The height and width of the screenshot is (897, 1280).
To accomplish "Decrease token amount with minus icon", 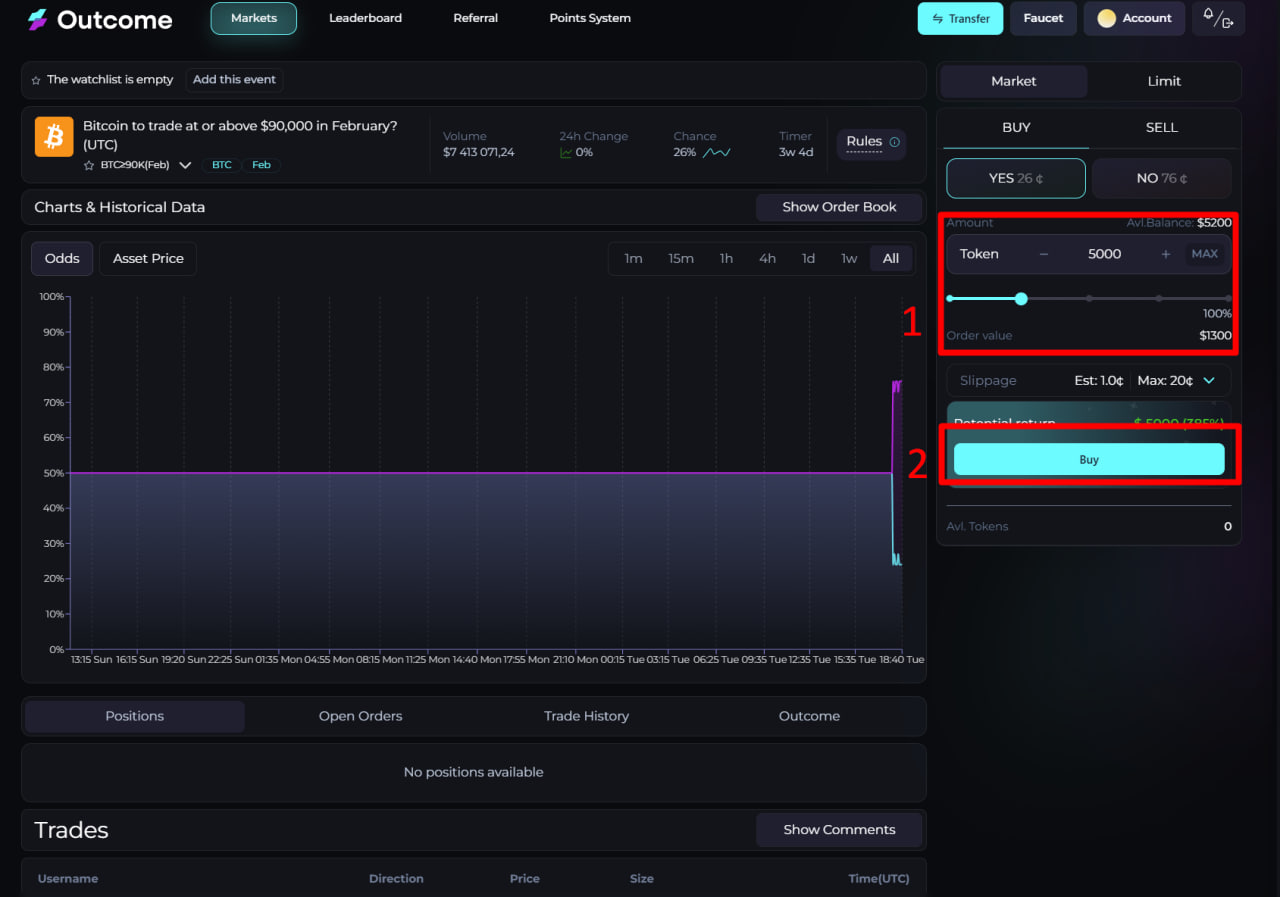I will tap(1044, 254).
